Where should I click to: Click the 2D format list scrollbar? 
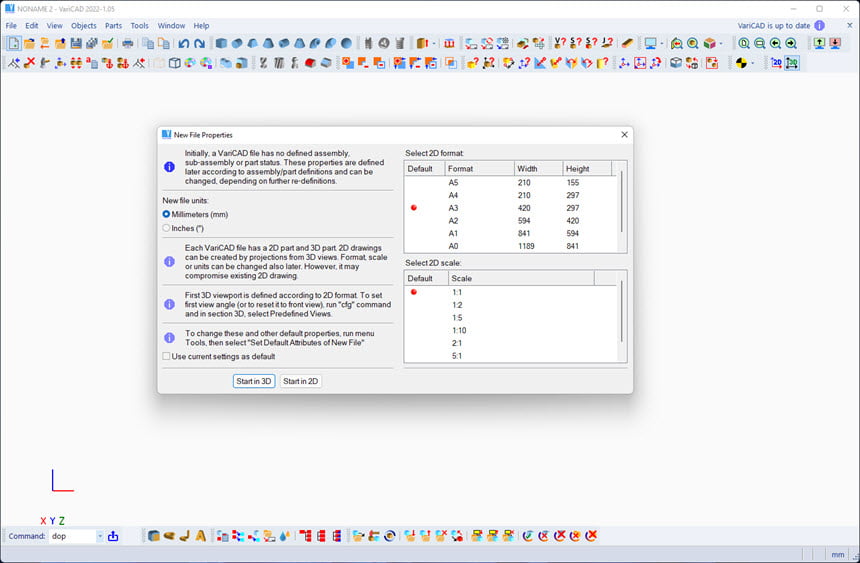621,201
